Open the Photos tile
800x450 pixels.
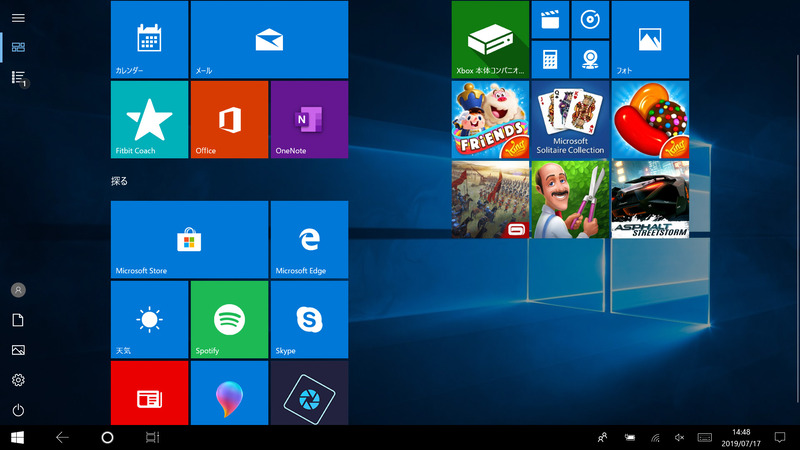[651, 39]
